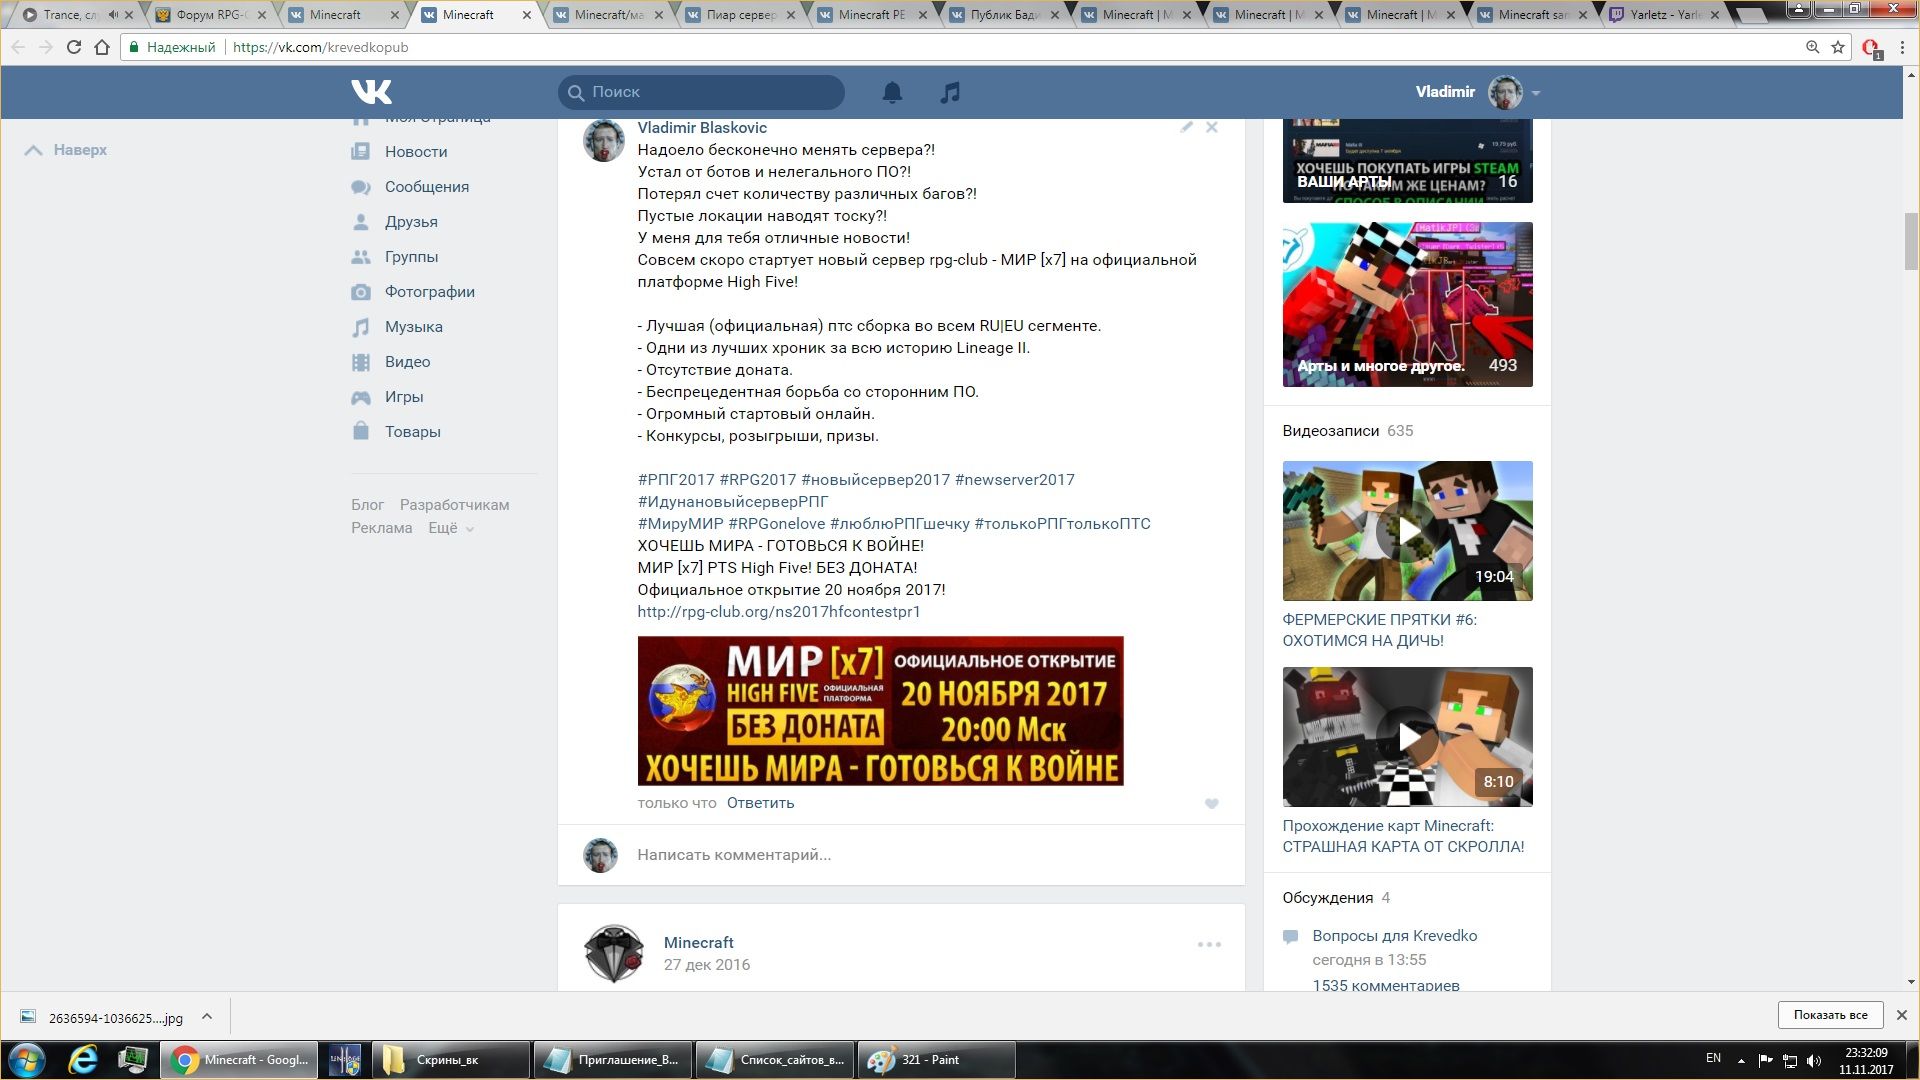
Task: Open the Minecraft post author link
Action: point(698,943)
